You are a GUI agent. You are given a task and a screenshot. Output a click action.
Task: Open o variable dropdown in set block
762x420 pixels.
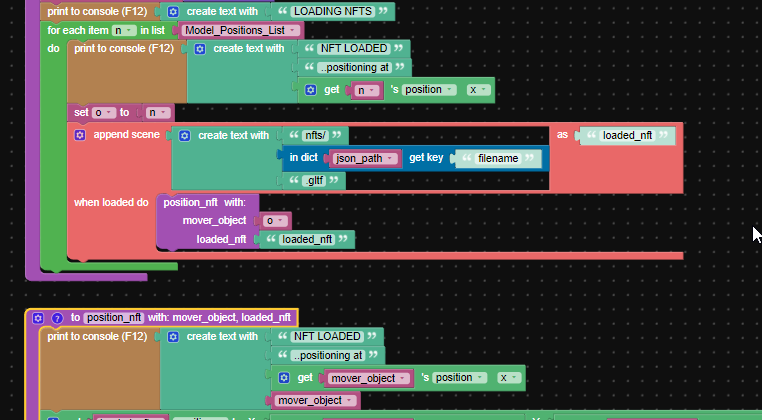103,113
